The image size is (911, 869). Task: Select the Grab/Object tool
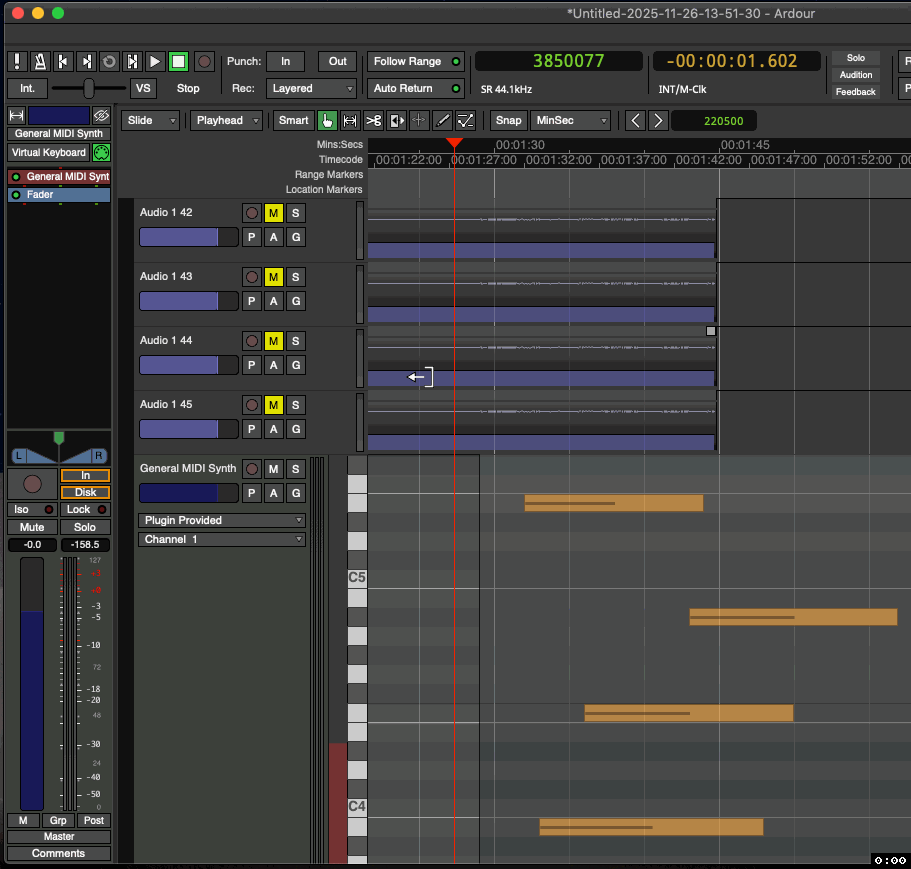(327, 120)
